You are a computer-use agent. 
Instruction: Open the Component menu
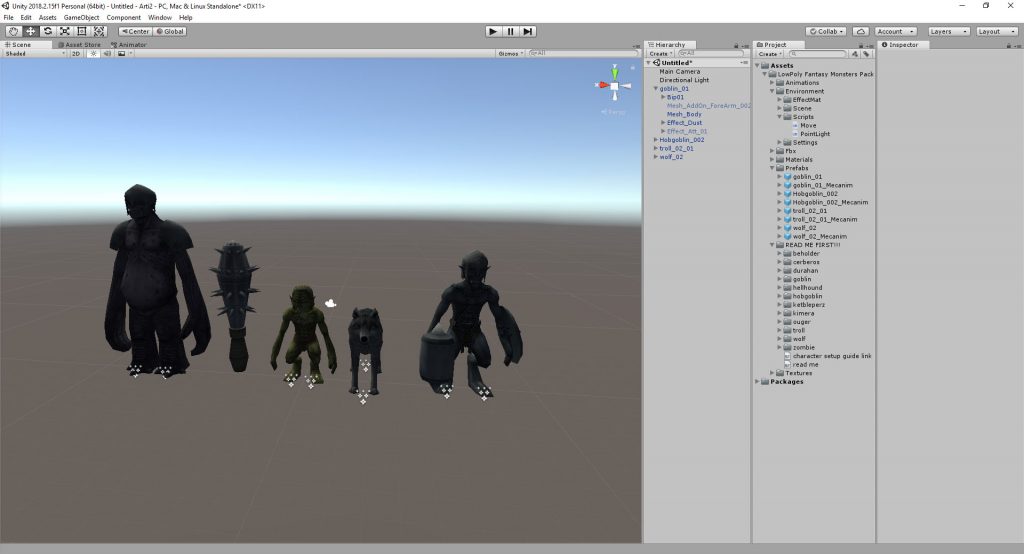123,18
